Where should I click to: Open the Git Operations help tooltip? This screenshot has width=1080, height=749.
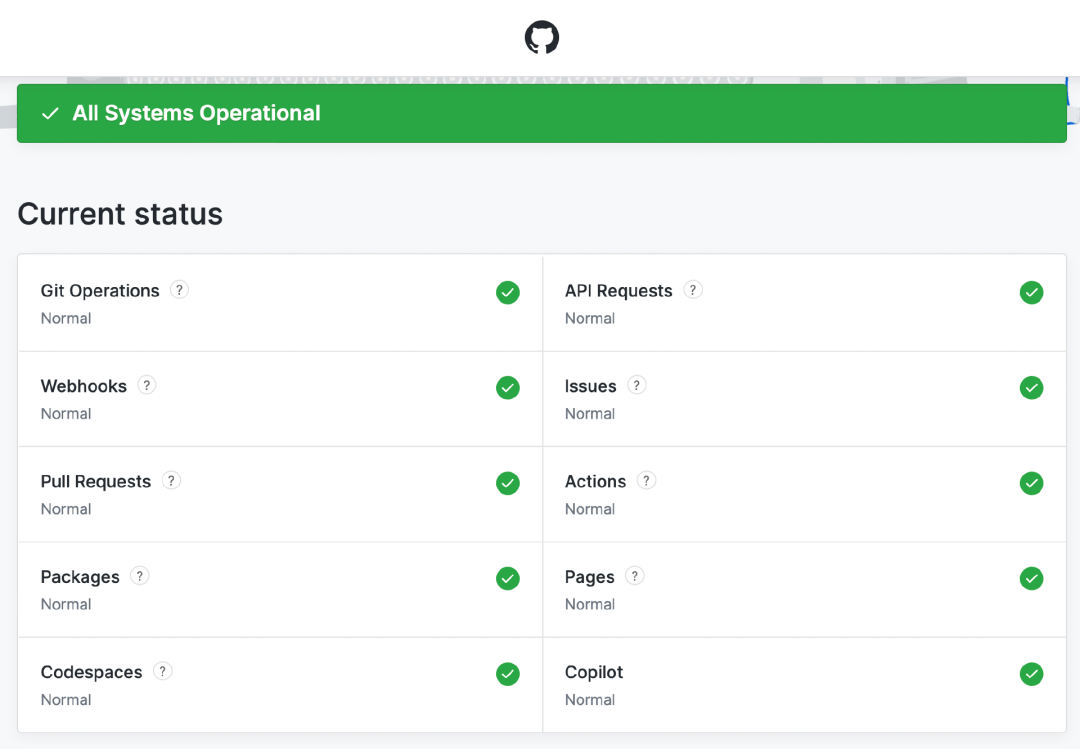point(179,289)
